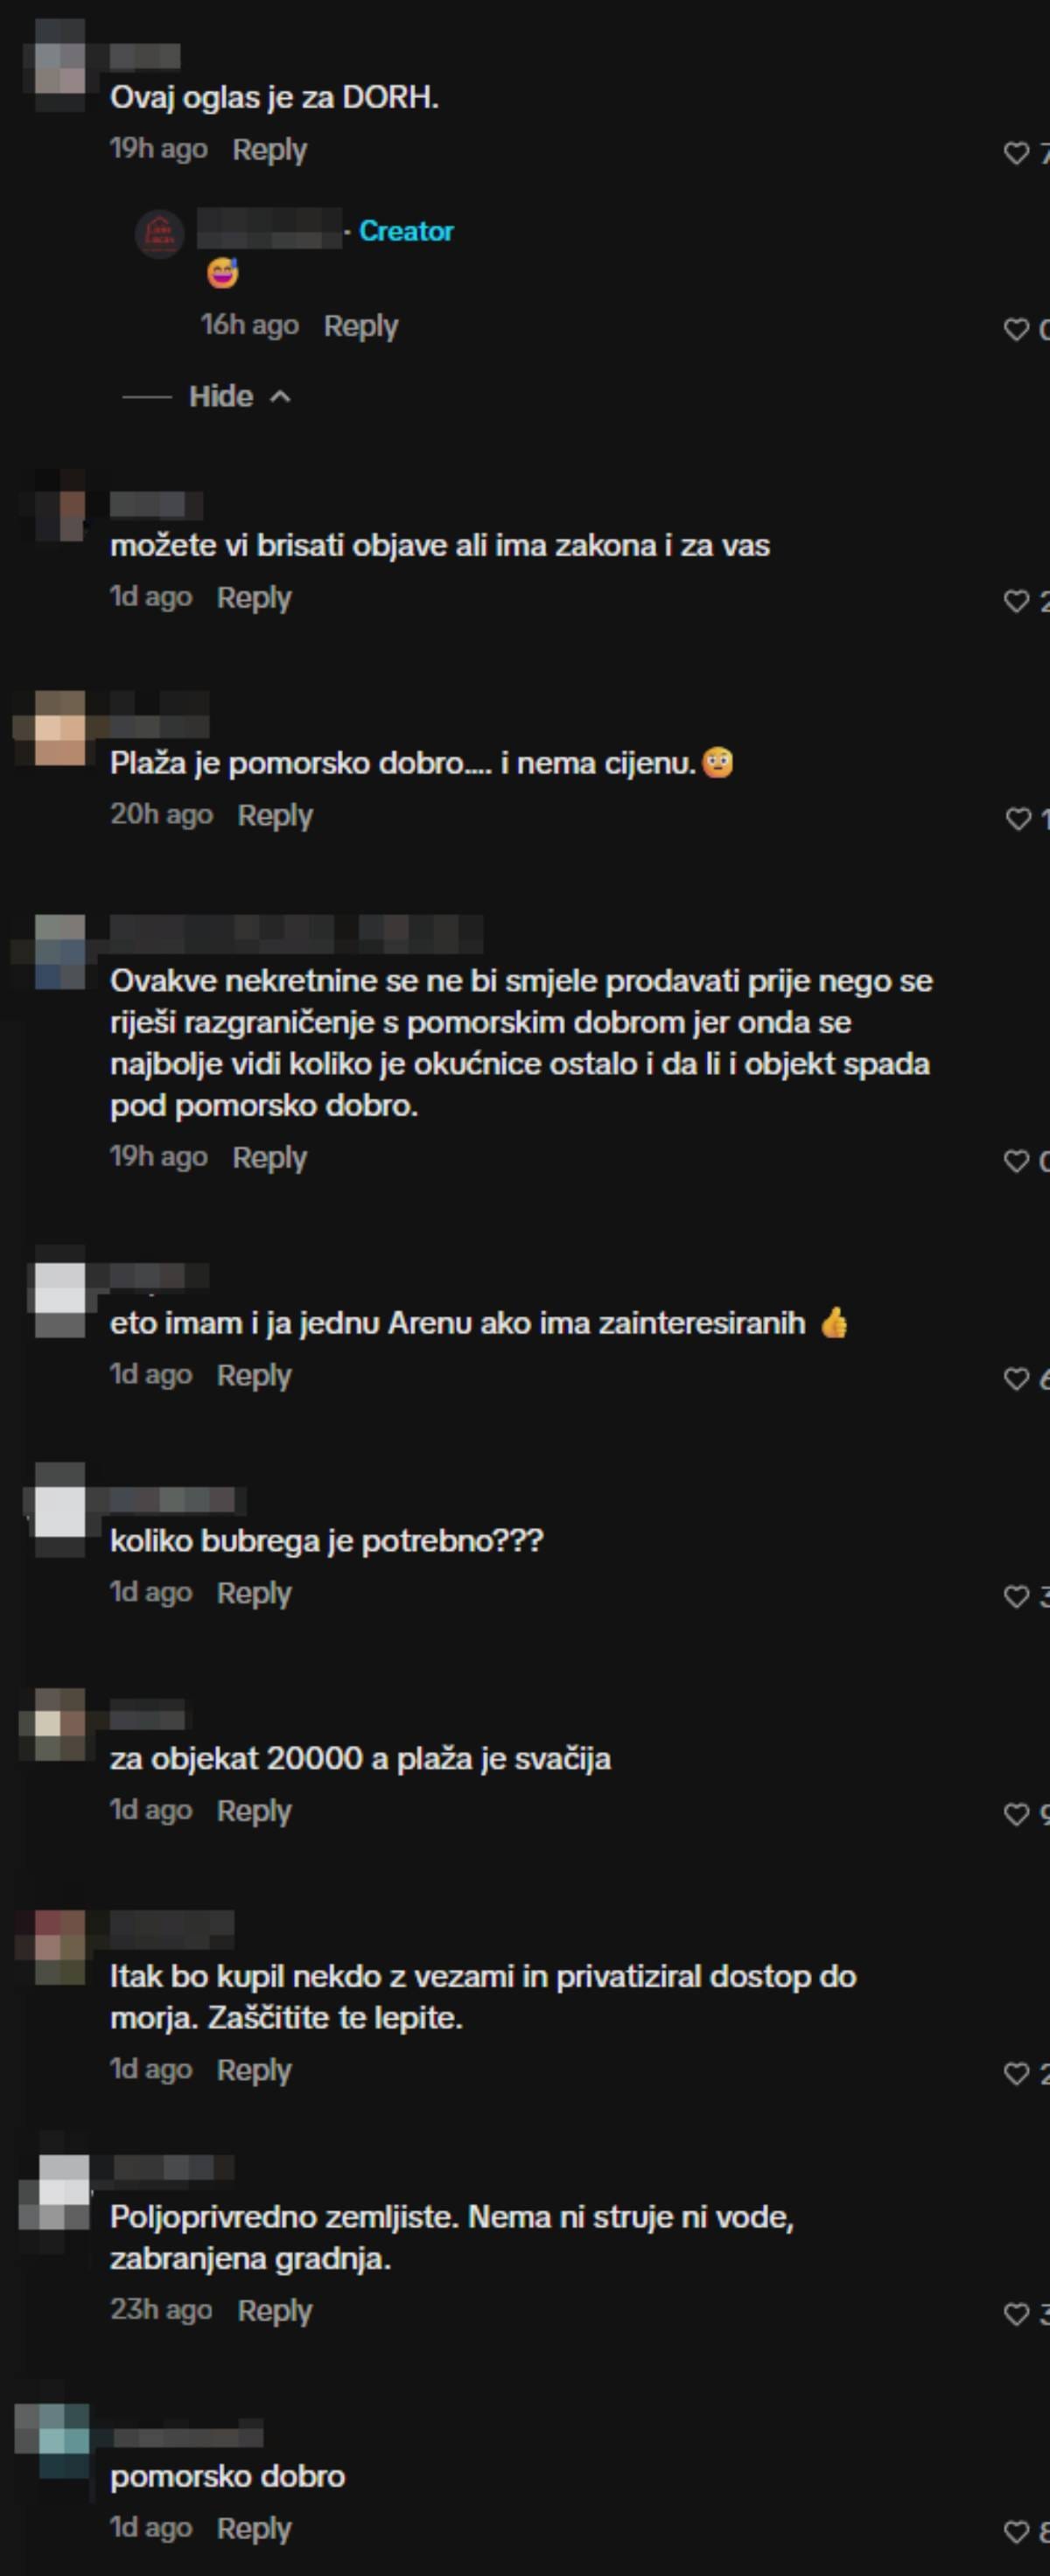Open the Creator's profile avatar
This screenshot has height=2576, width=1050.
point(160,234)
